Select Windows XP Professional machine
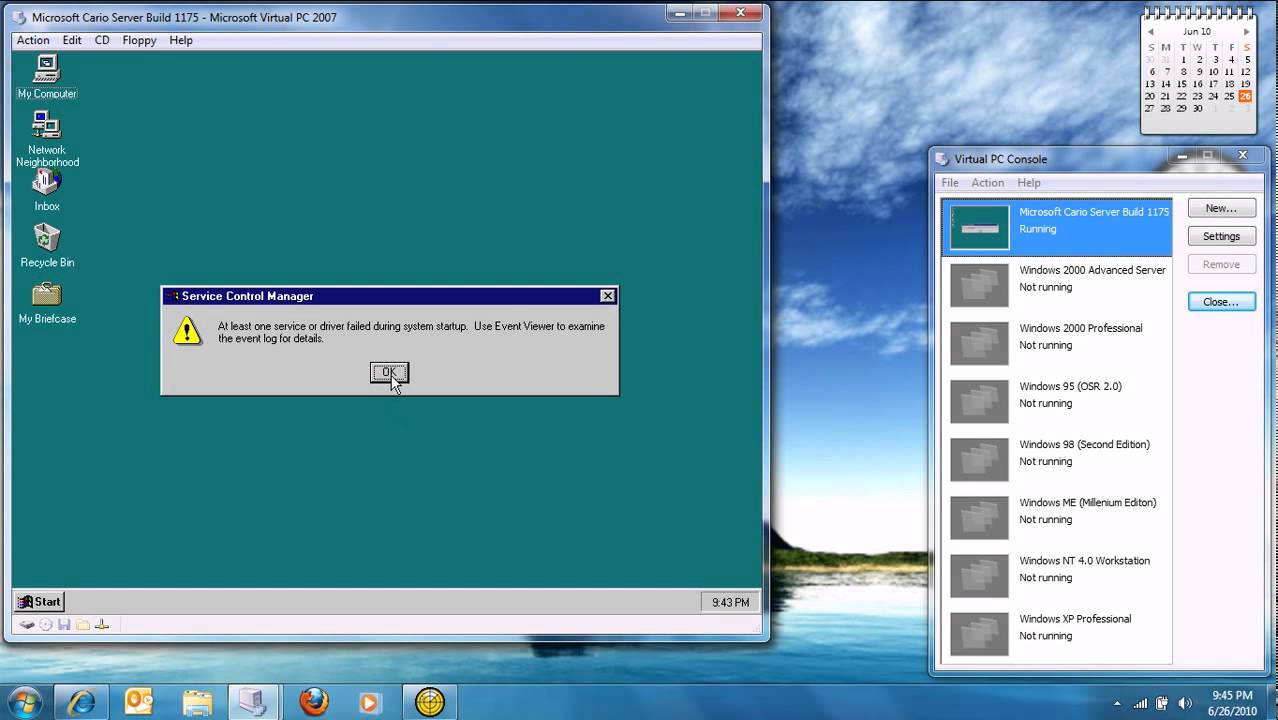This screenshot has height=720, width=1278. coord(1057,634)
